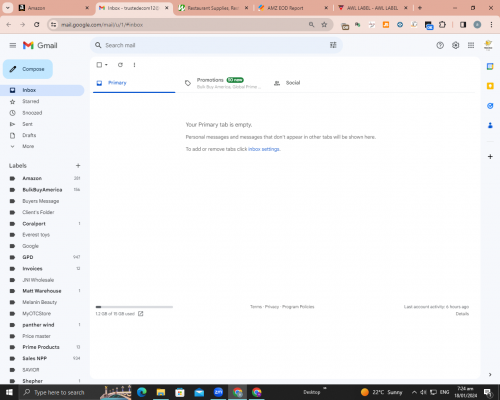
Task: Open the Sent folder
Action: [x=27, y=124]
